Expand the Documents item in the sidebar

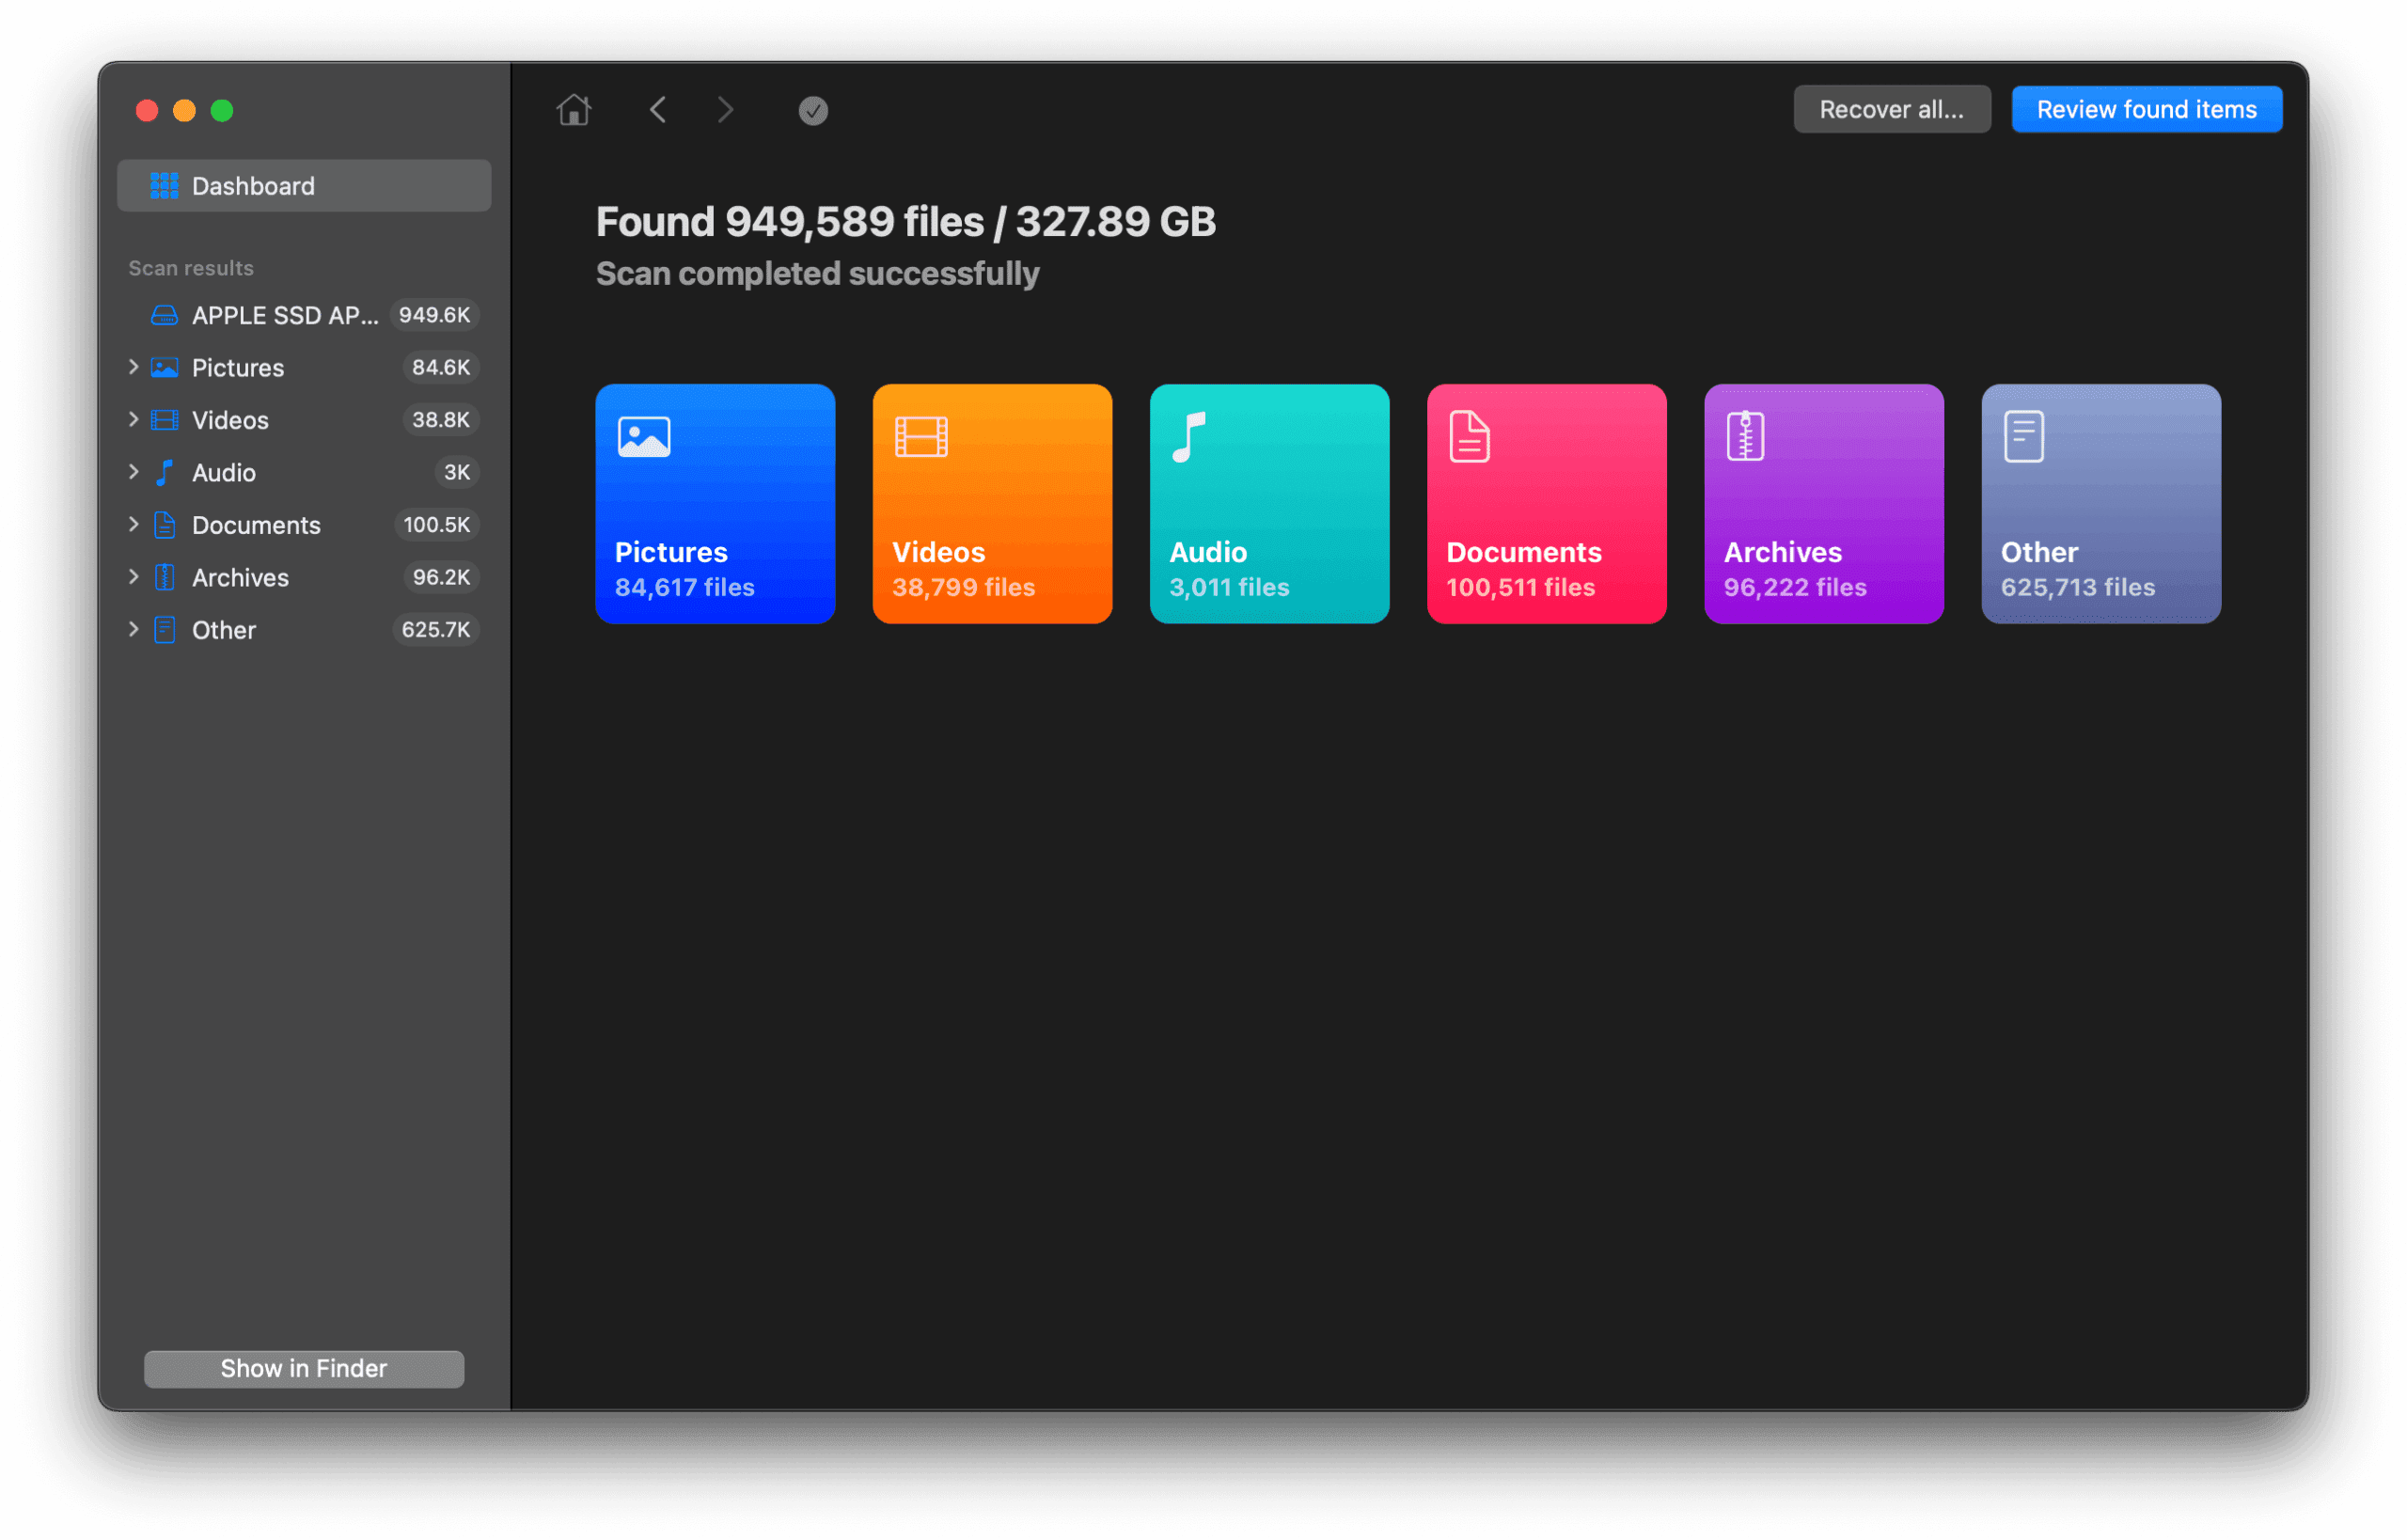point(134,524)
